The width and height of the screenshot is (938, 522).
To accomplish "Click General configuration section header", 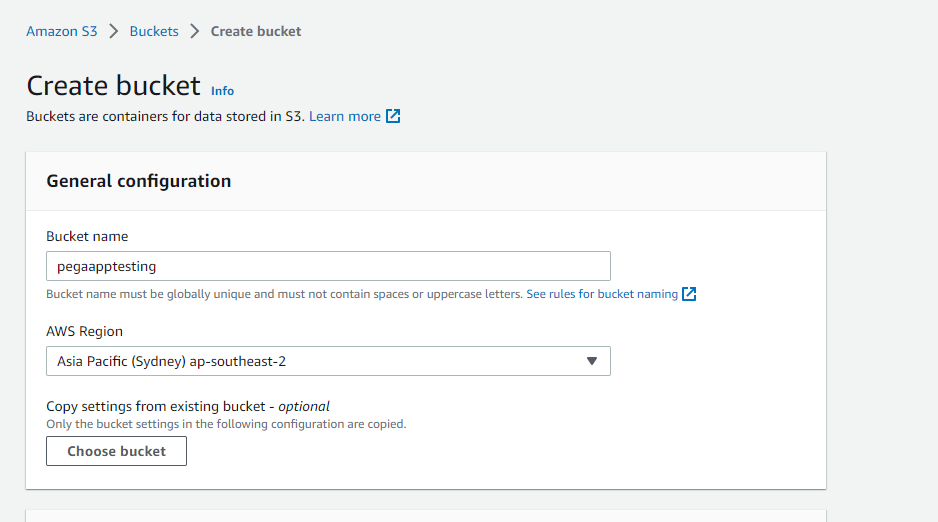I will point(139,181).
